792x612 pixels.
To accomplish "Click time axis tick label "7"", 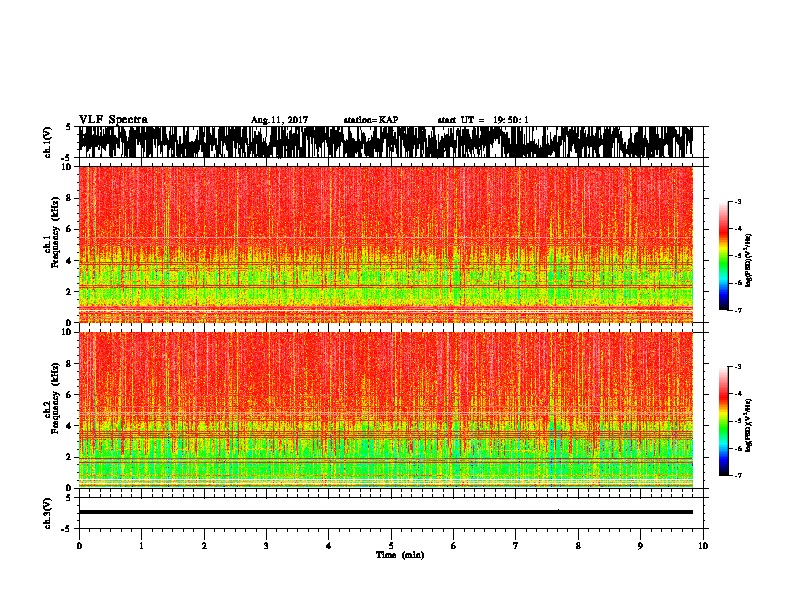I will click(516, 546).
